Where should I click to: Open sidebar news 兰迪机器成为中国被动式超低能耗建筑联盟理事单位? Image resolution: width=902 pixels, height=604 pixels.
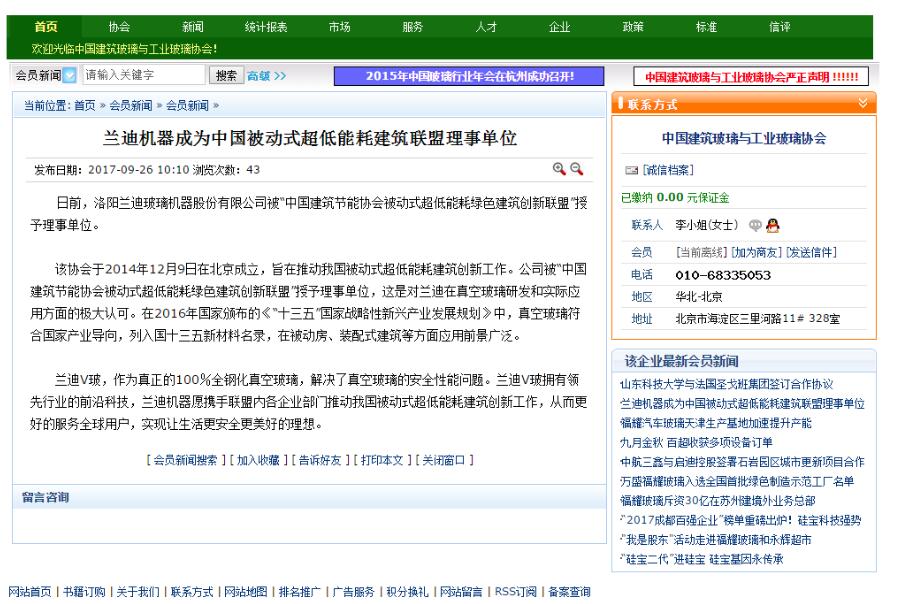coord(742,404)
